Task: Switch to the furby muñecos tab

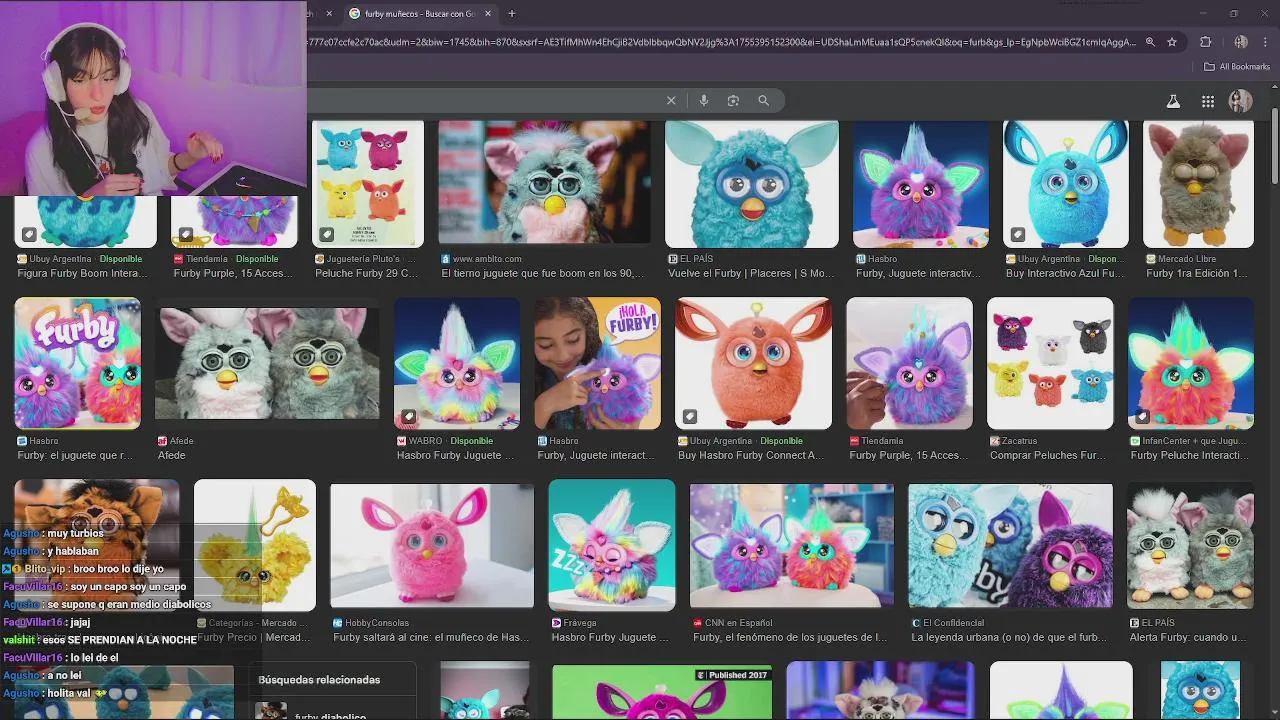Action: click(420, 14)
